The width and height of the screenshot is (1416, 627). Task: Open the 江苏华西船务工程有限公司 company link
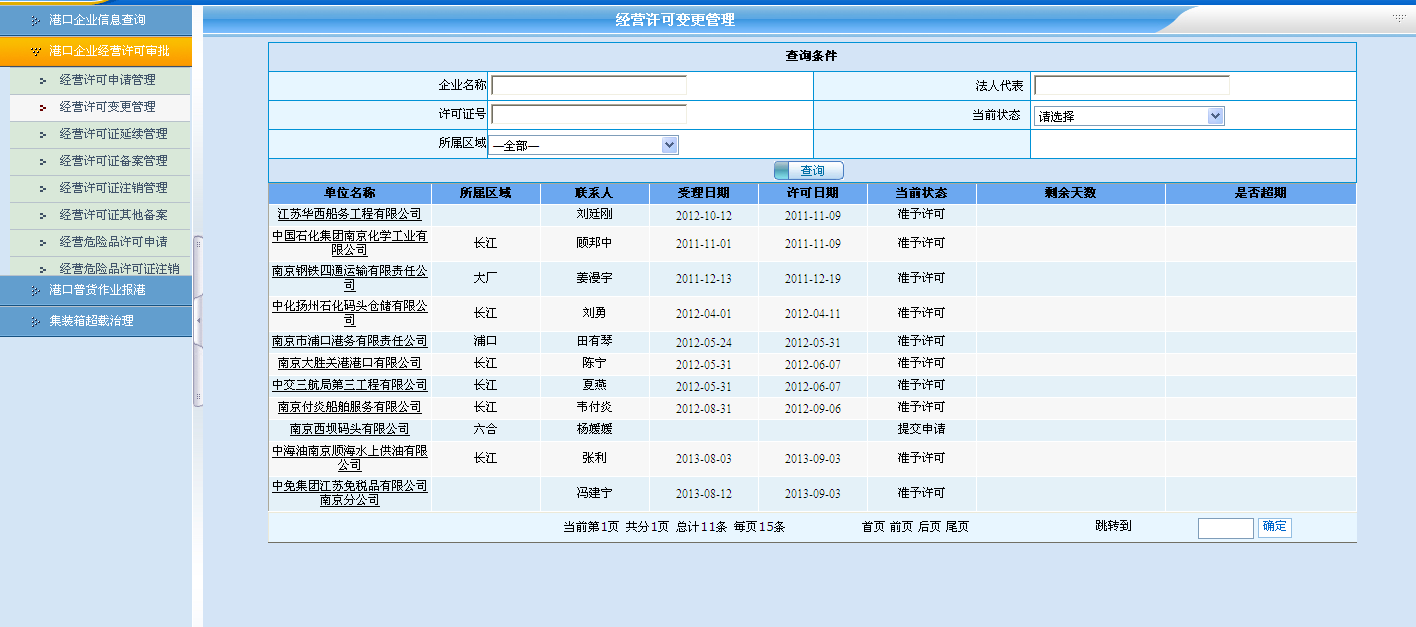click(x=349, y=214)
